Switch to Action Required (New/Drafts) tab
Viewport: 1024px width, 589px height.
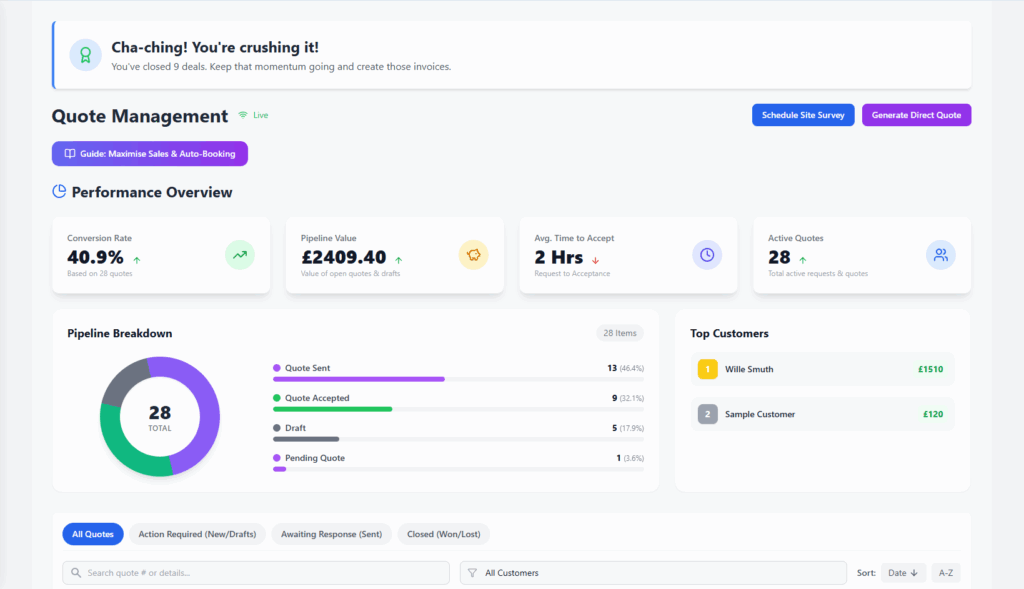[x=197, y=534]
